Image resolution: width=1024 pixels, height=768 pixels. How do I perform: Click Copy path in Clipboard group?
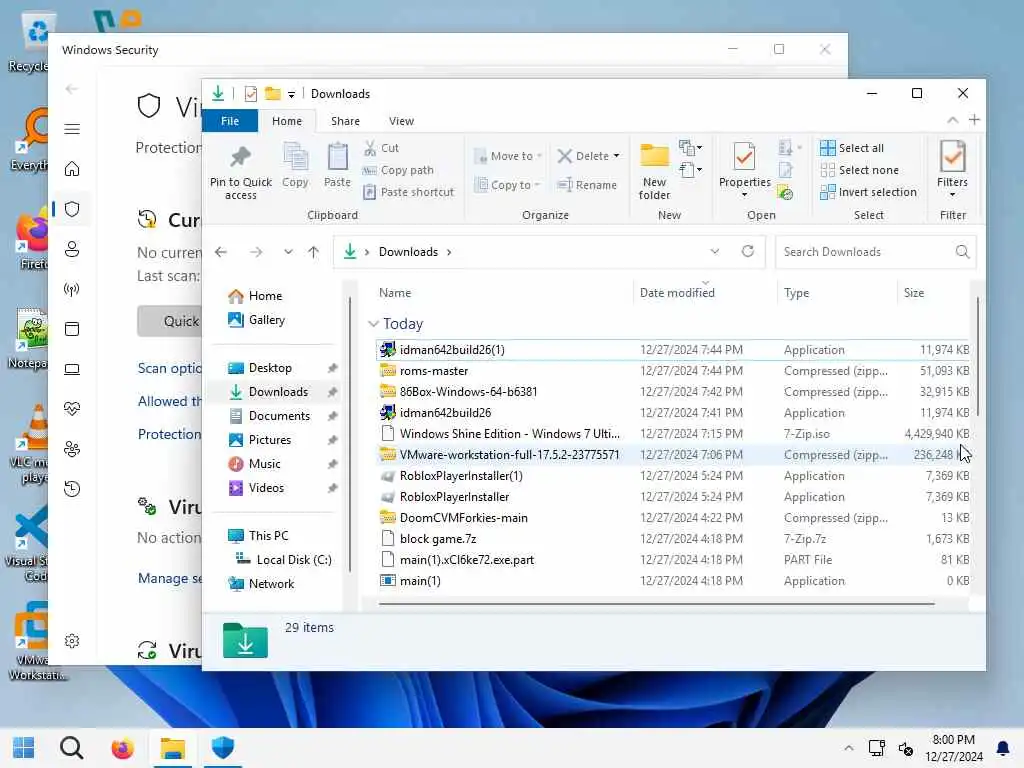[398, 170]
